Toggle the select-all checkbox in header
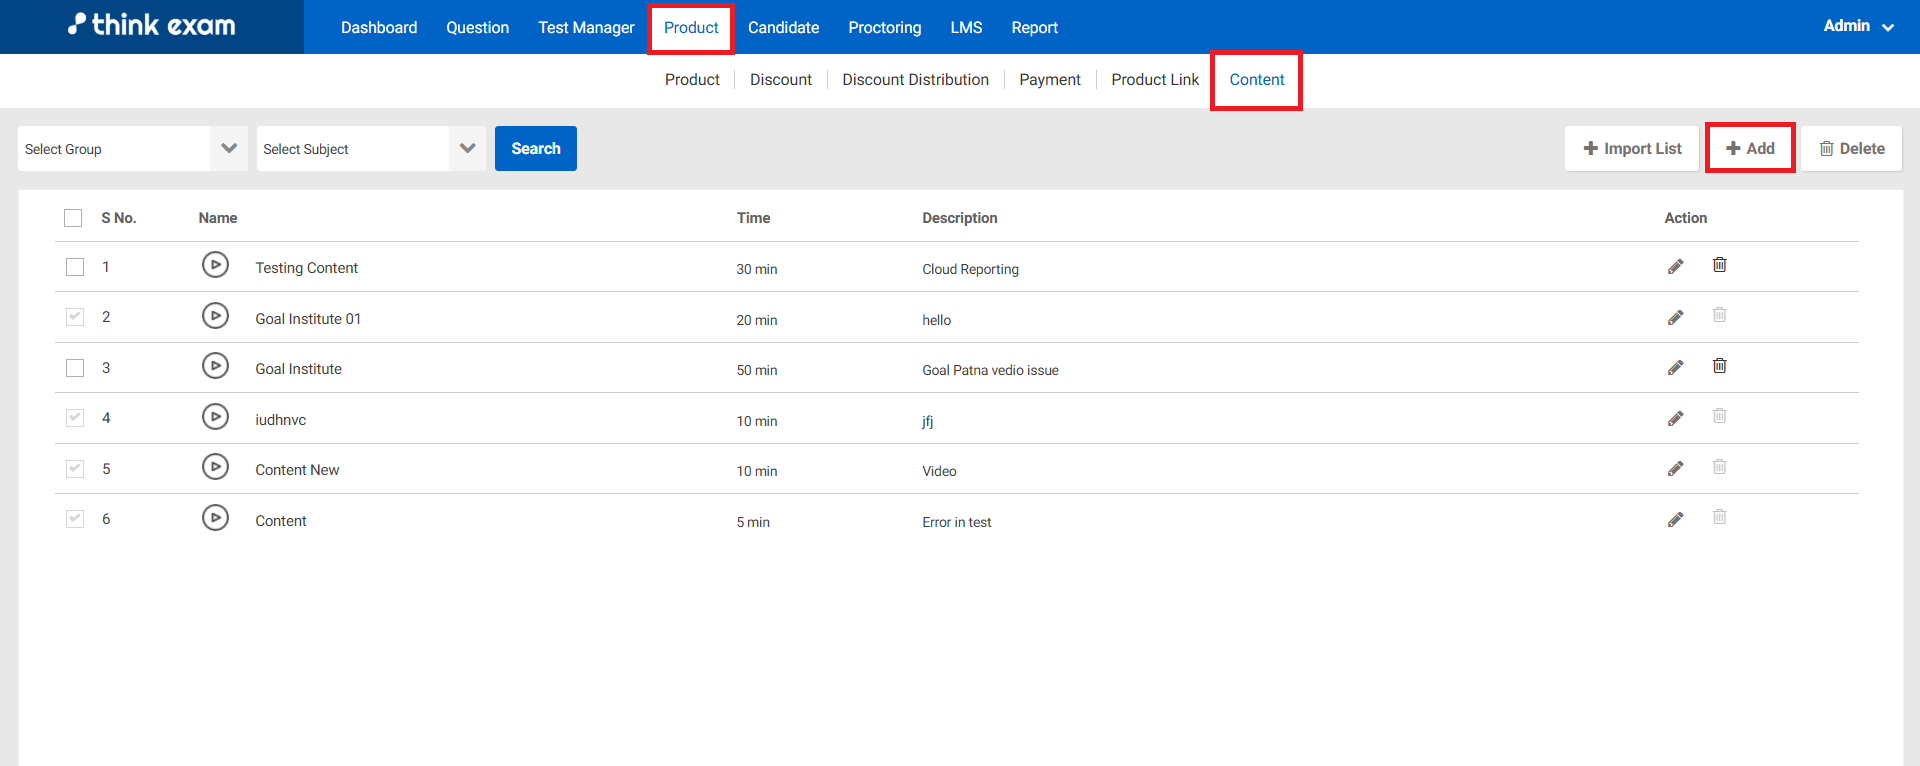 (x=73, y=218)
